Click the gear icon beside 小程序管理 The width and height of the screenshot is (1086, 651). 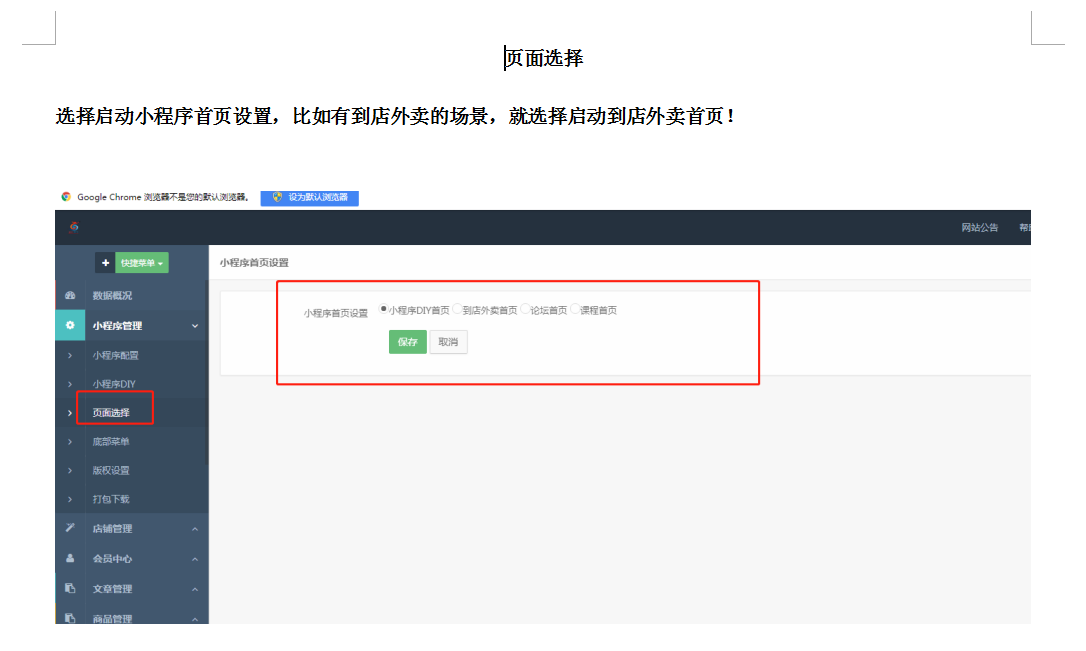pos(70,325)
